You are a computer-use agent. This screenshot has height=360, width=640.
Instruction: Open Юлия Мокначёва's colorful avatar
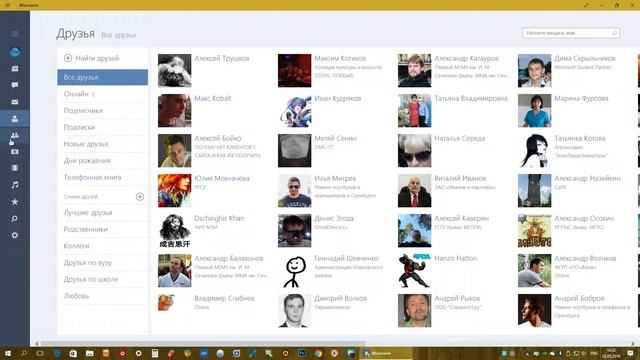click(174, 191)
